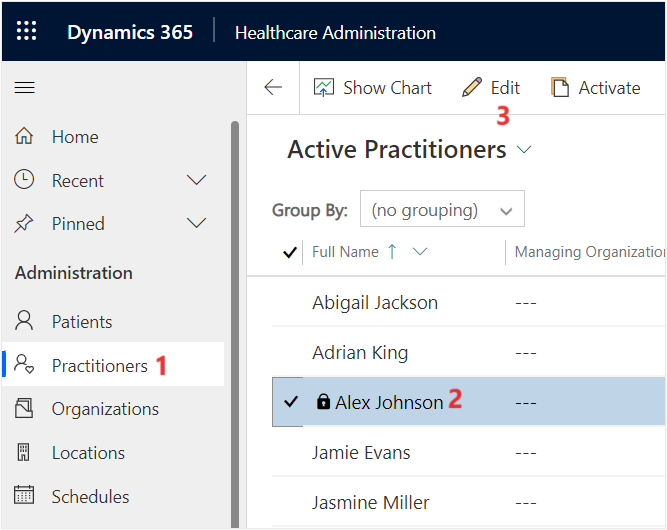Viewport: 667px width, 530px height.
Task: Open the Locations sidebar entry
Action: coord(88,453)
